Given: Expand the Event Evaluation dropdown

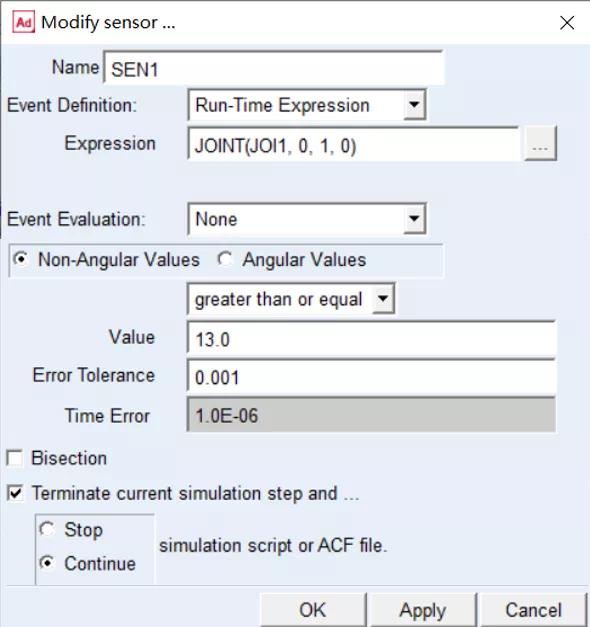Looking at the screenshot, I should pyautogui.click(x=414, y=219).
